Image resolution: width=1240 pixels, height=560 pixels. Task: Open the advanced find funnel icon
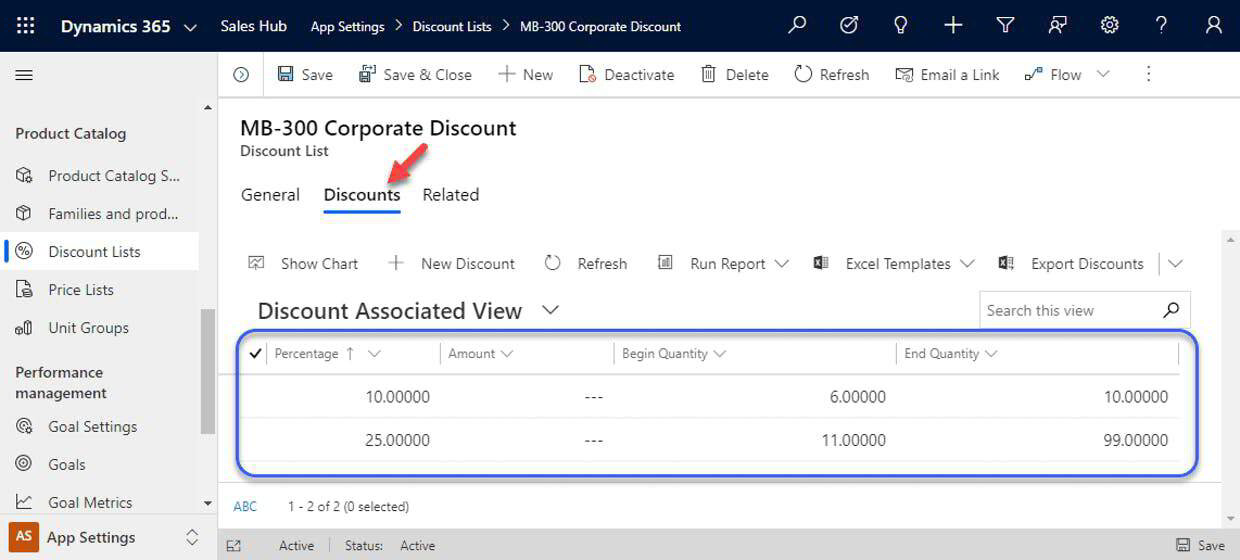pos(1005,26)
